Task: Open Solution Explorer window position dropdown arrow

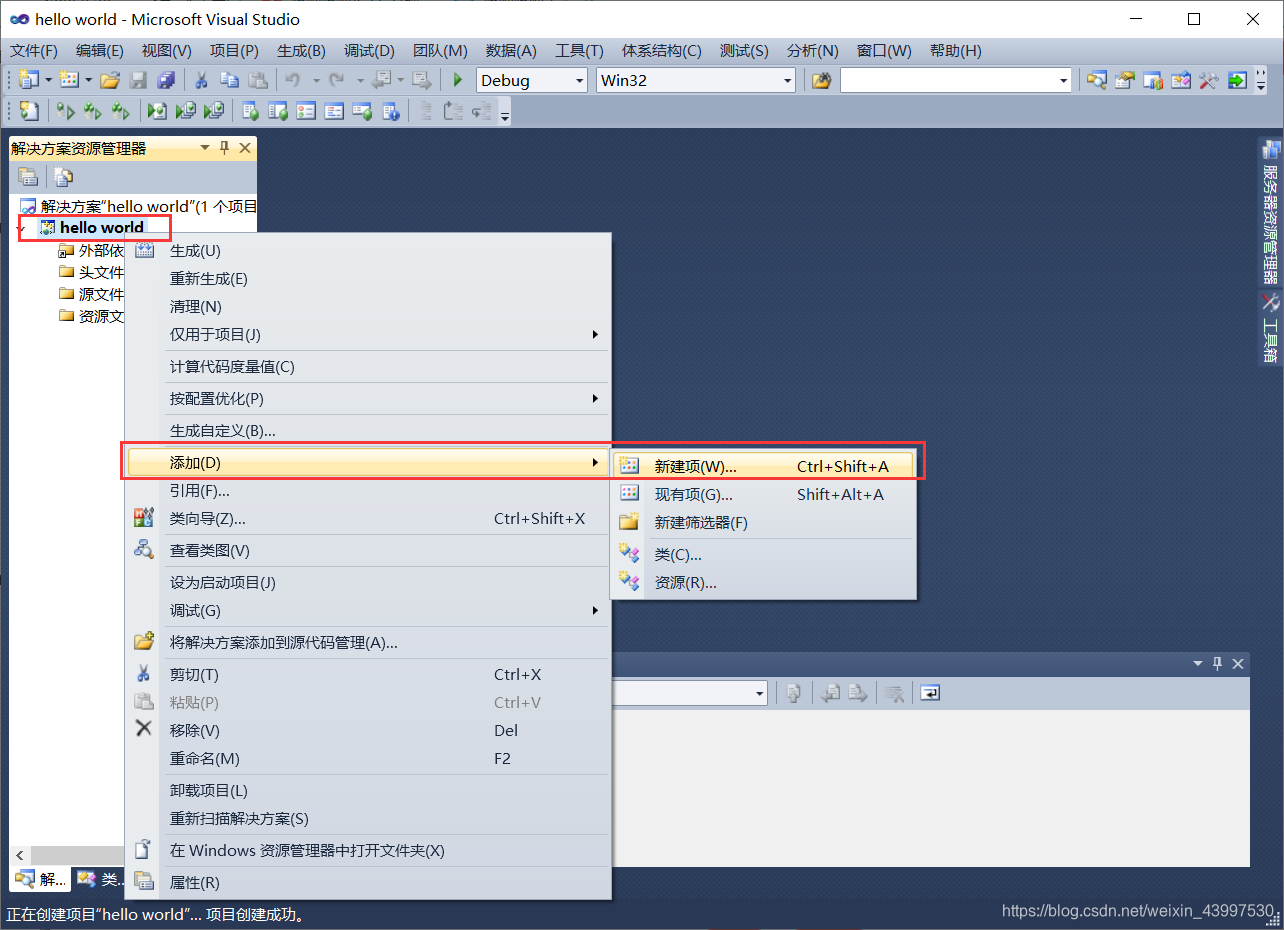Action: click(205, 148)
